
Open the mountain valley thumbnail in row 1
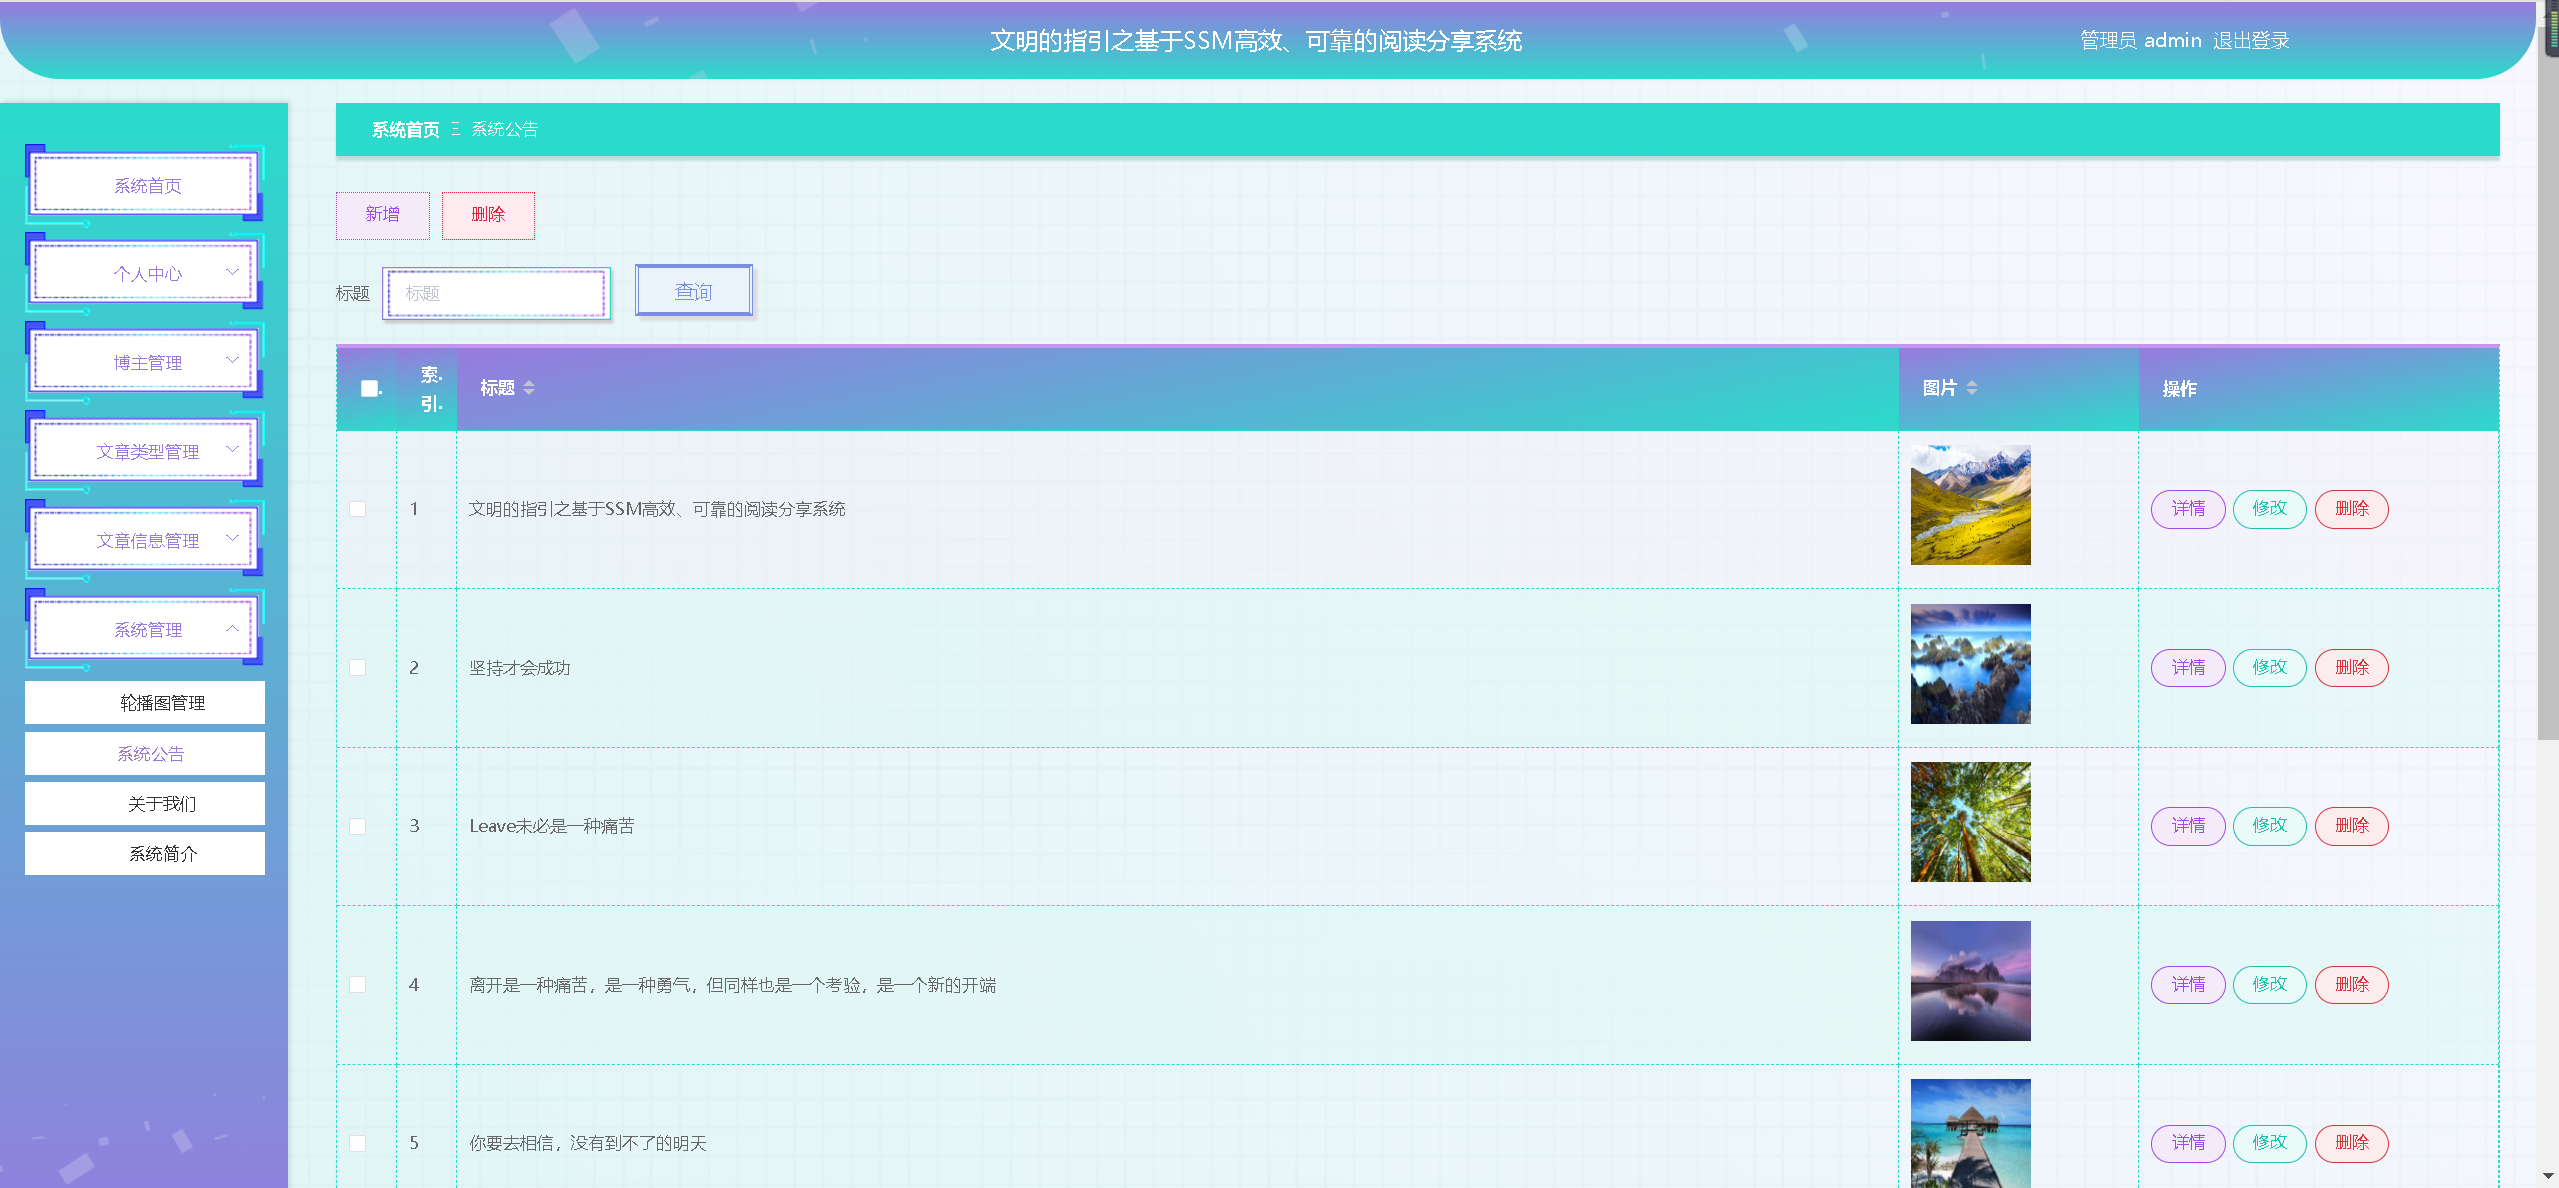[x=1969, y=505]
